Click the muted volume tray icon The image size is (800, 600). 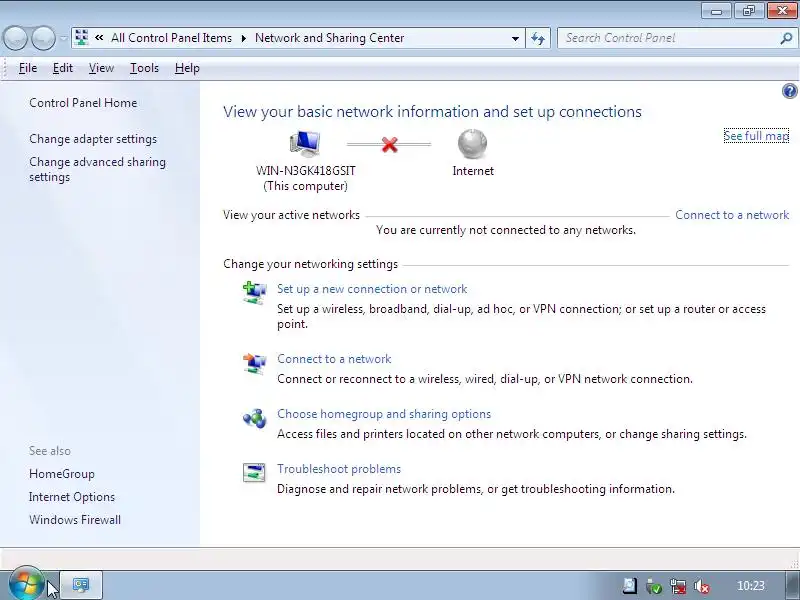point(702,586)
